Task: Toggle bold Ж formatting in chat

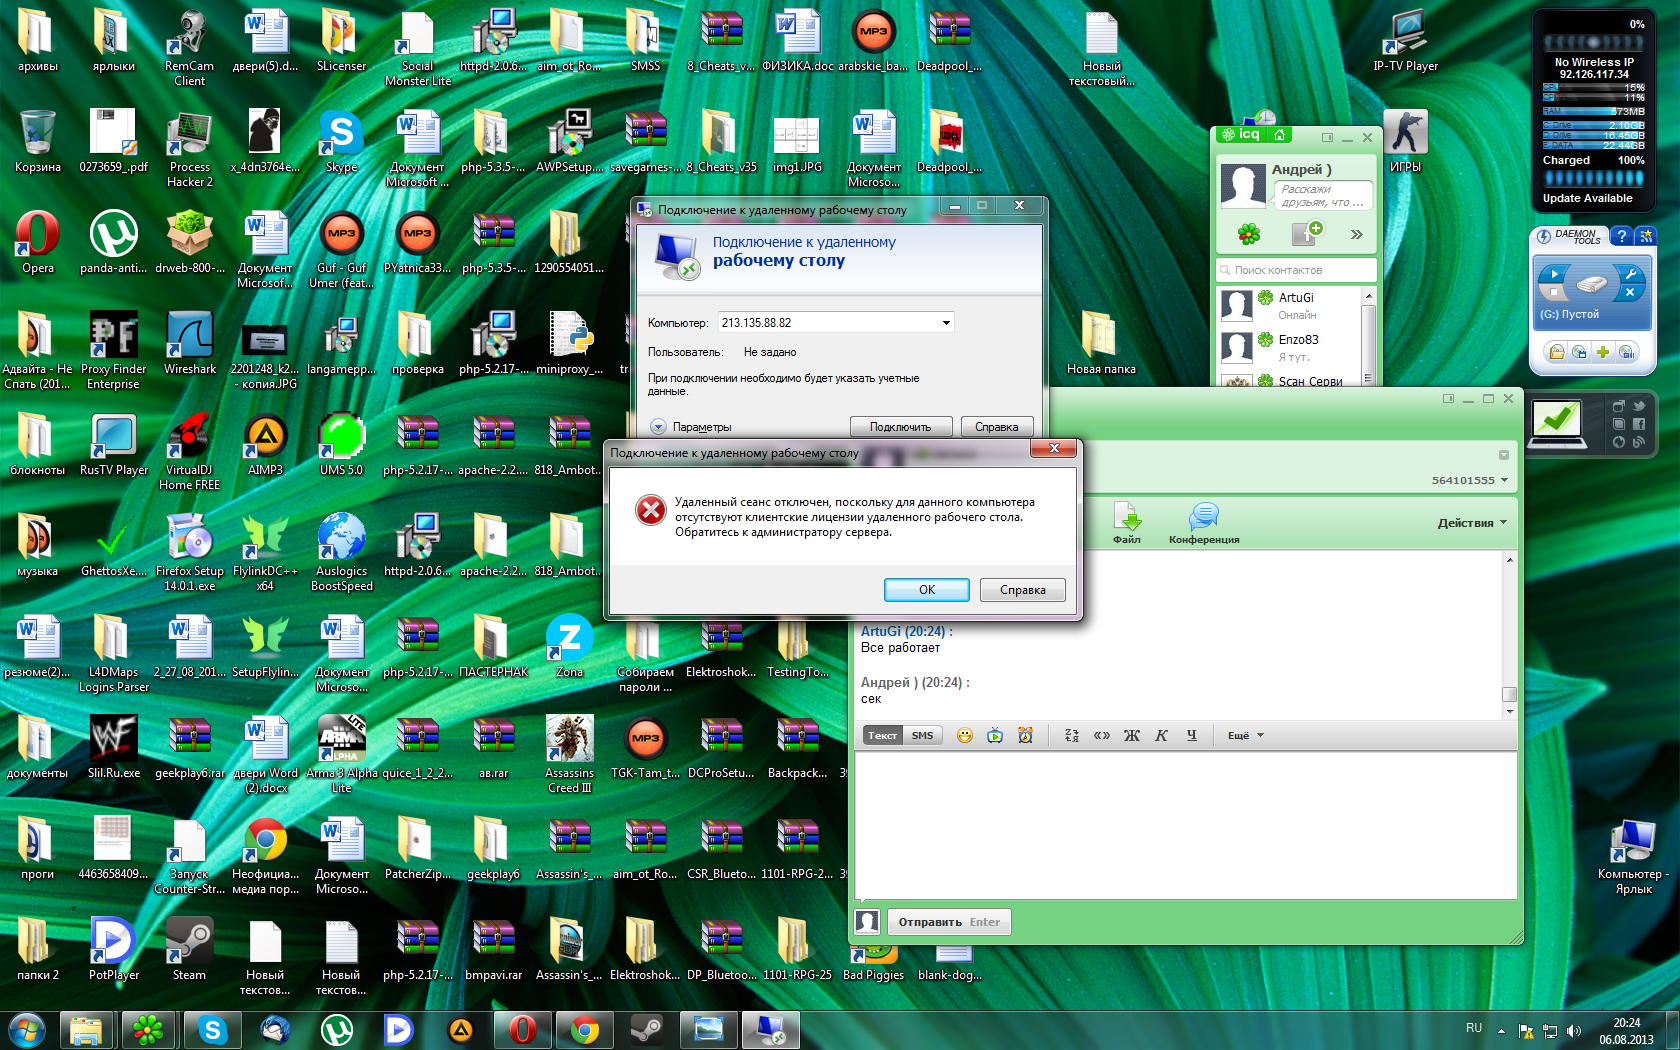Action: click(x=1131, y=735)
